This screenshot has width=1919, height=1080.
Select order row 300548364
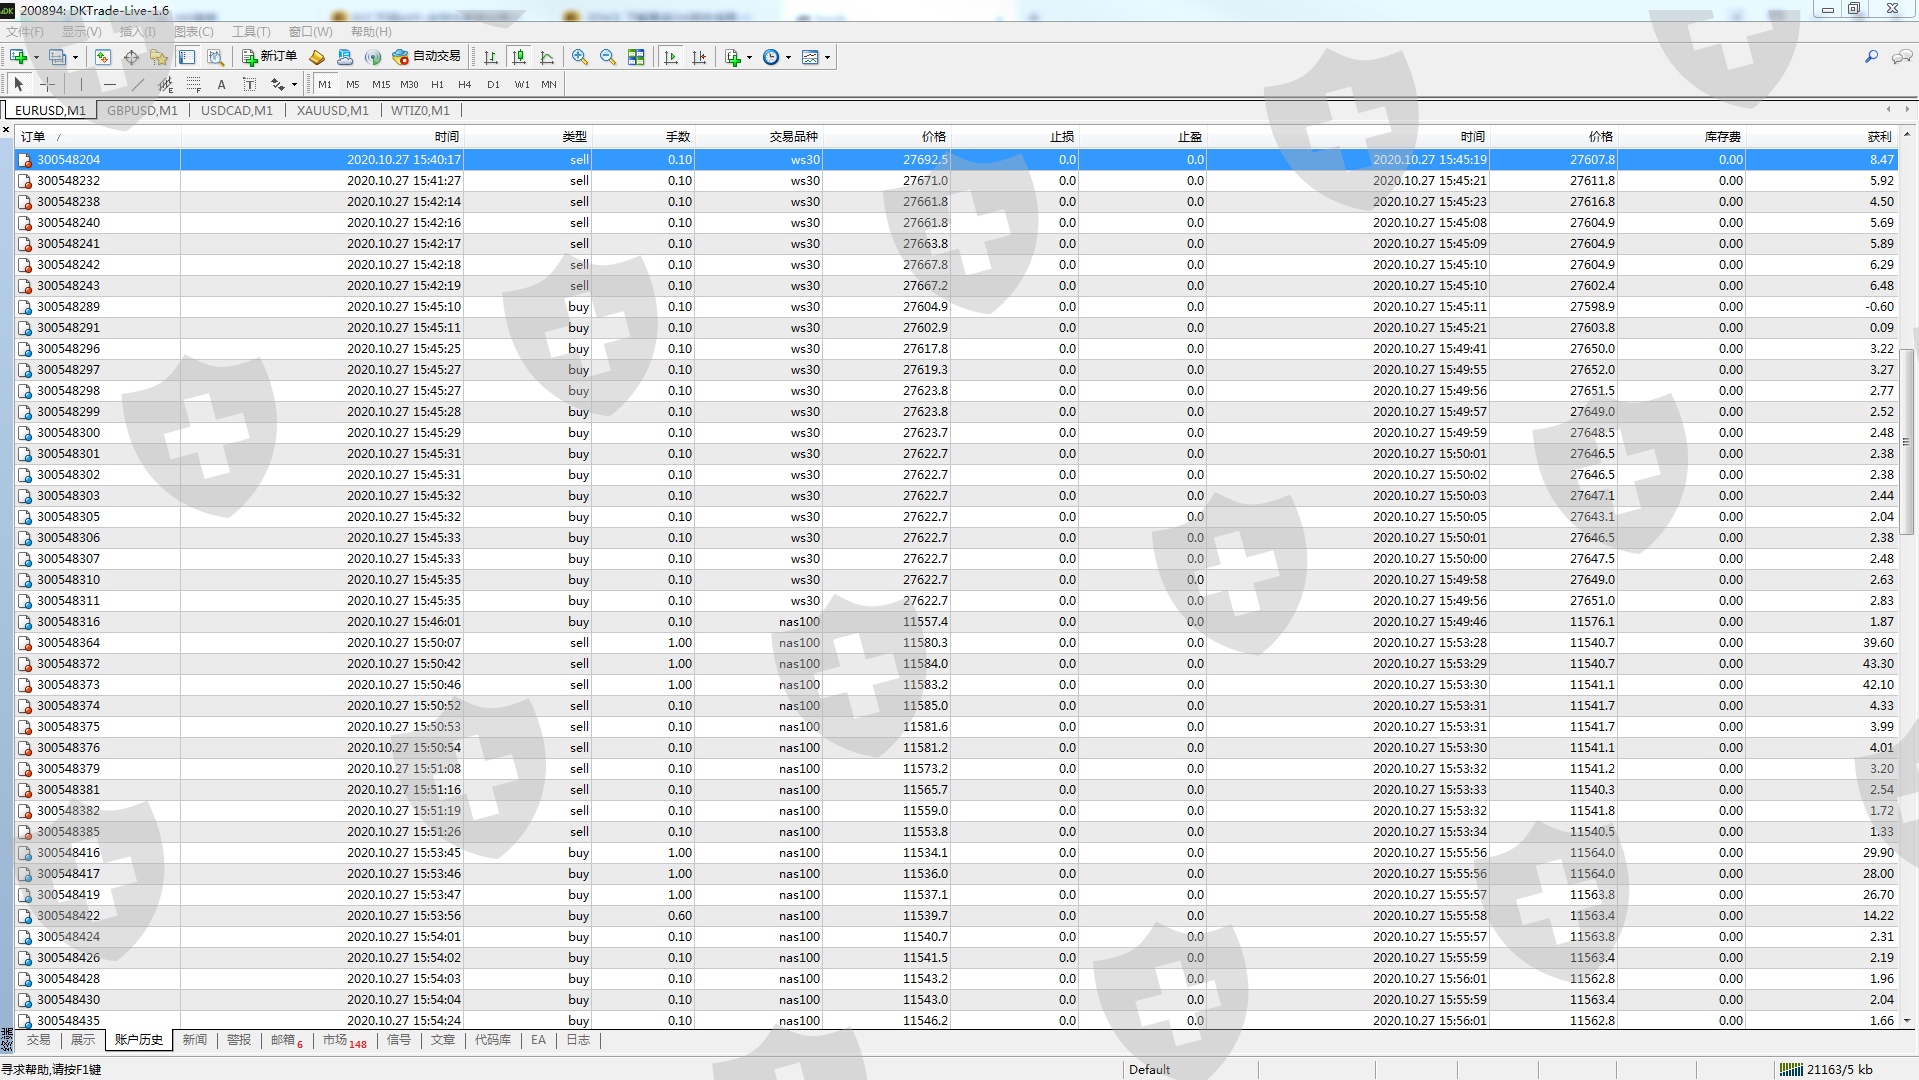pyautogui.click(x=68, y=643)
